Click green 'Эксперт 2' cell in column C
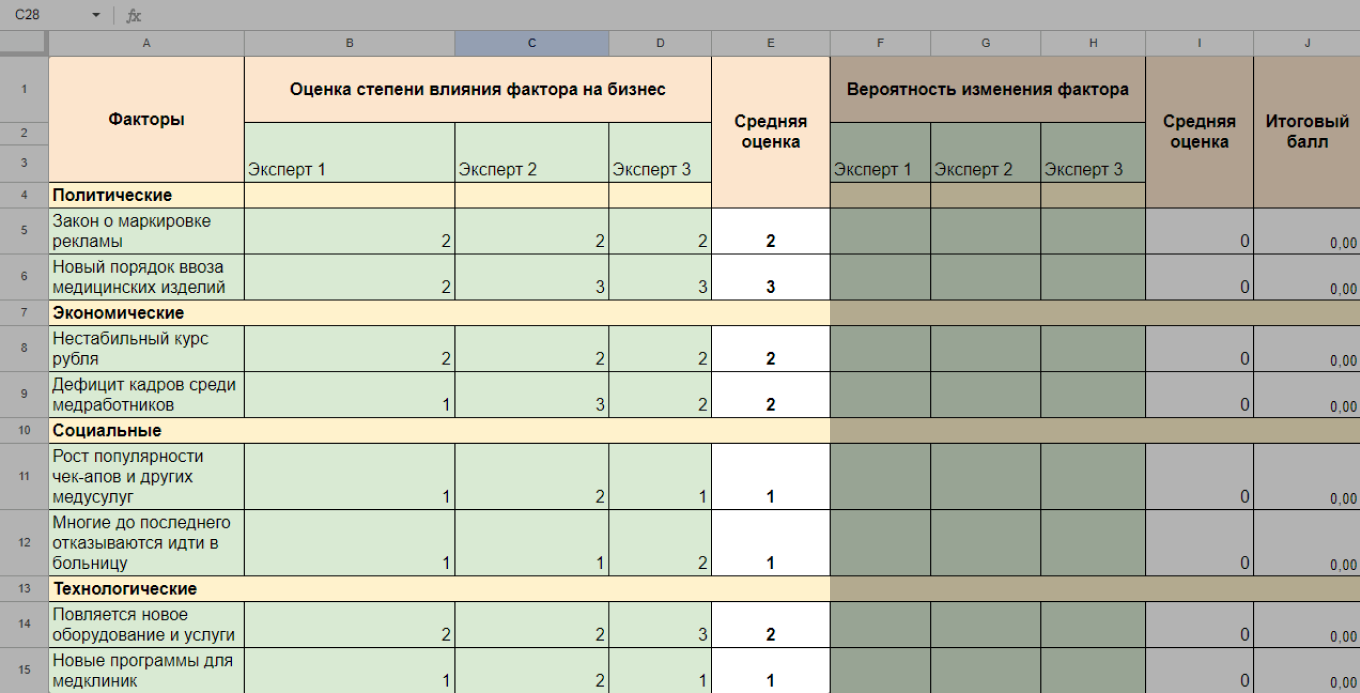 (x=531, y=153)
